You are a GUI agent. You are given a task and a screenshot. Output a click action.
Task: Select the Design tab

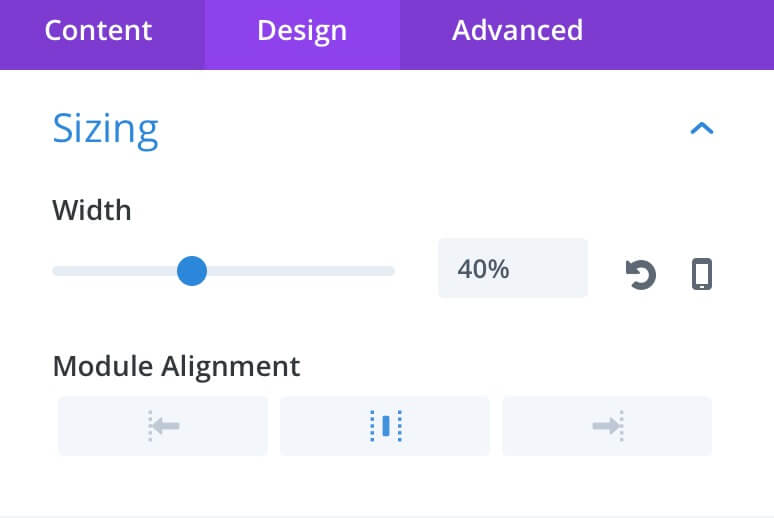(302, 31)
